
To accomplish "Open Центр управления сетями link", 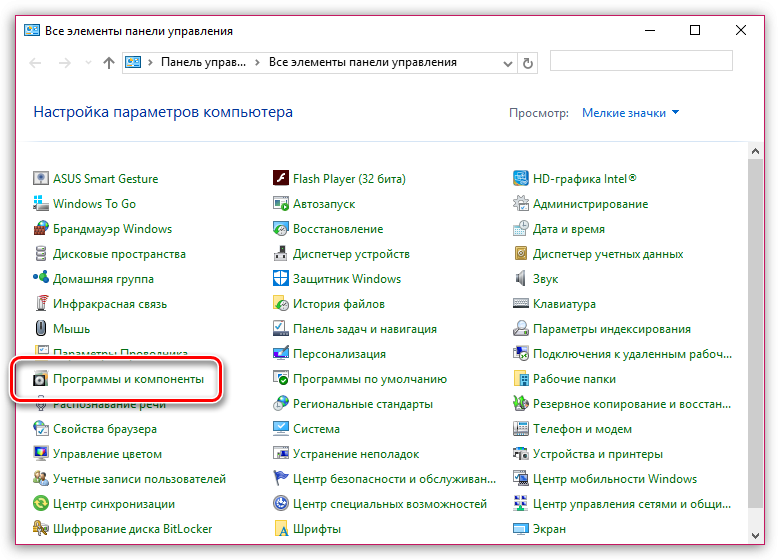I will click(x=632, y=504).
